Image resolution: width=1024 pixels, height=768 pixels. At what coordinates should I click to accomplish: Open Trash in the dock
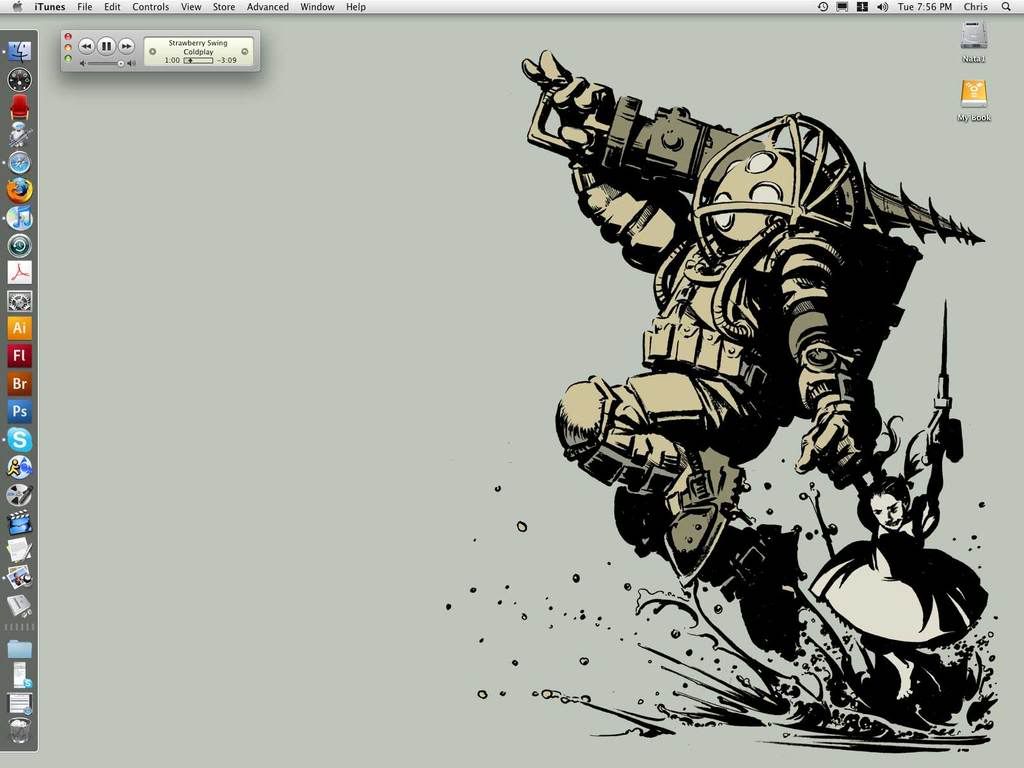[20, 731]
